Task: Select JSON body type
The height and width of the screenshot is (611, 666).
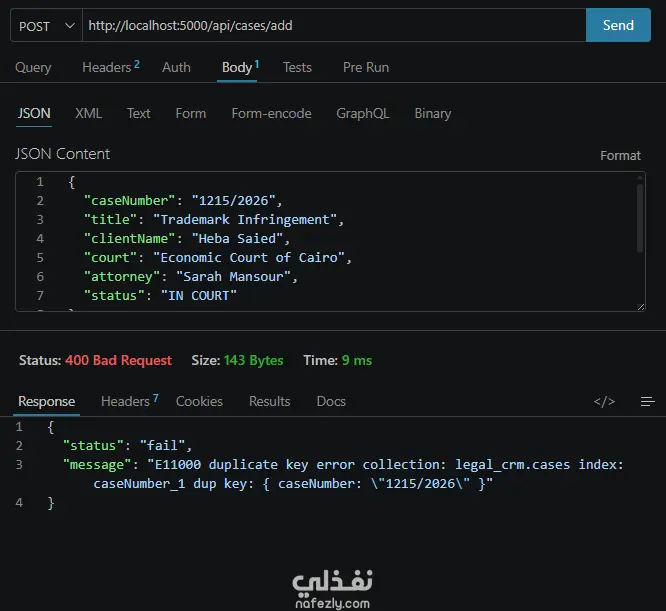Action: (34, 113)
